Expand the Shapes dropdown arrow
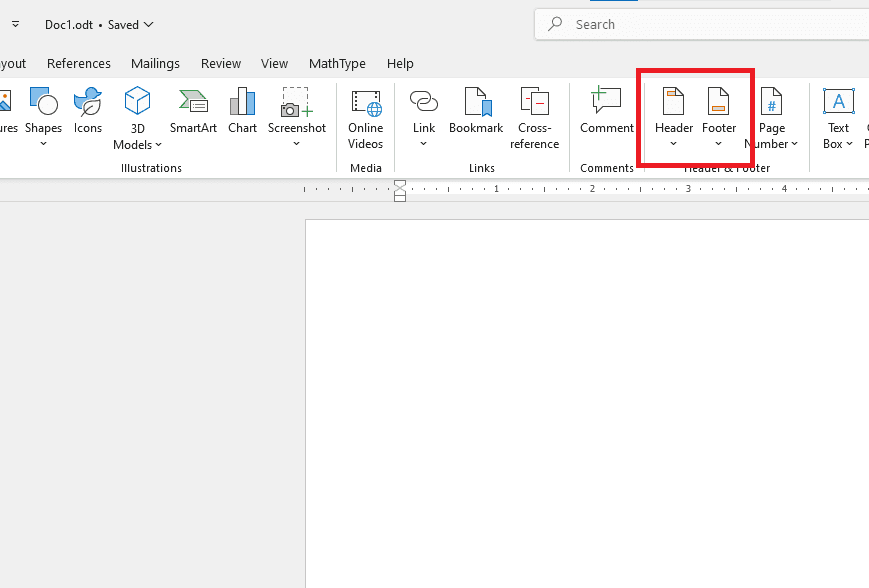The width and height of the screenshot is (869, 588). coord(43,144)
